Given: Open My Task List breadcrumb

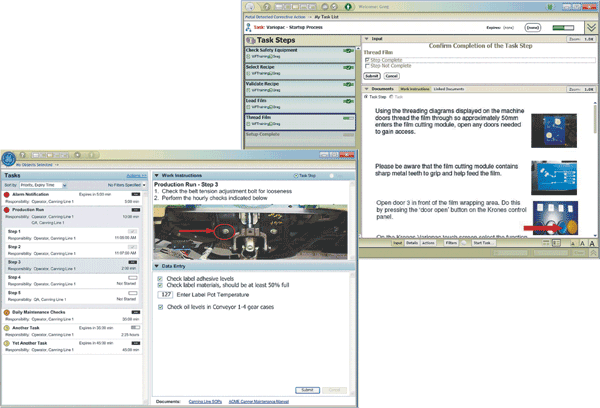Looking at the screenshot, I should pos(326,17).
